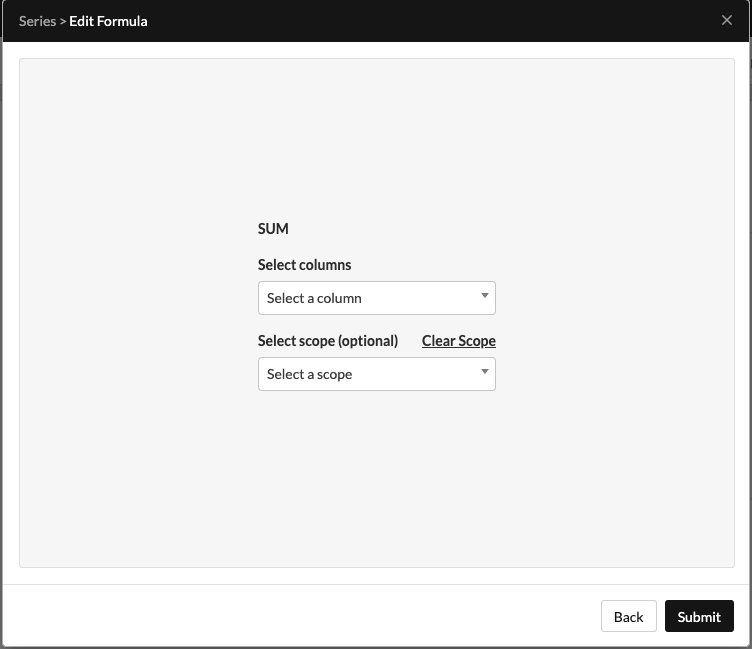Open the Select a scope dropdown
This screenshot has width=752, height=649.
pos(376,374)
